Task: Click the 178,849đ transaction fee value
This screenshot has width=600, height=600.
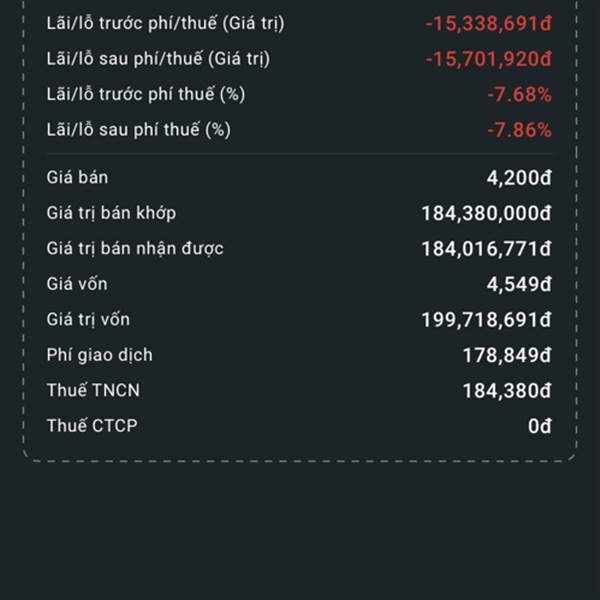Action: click(x=507, y=356)
